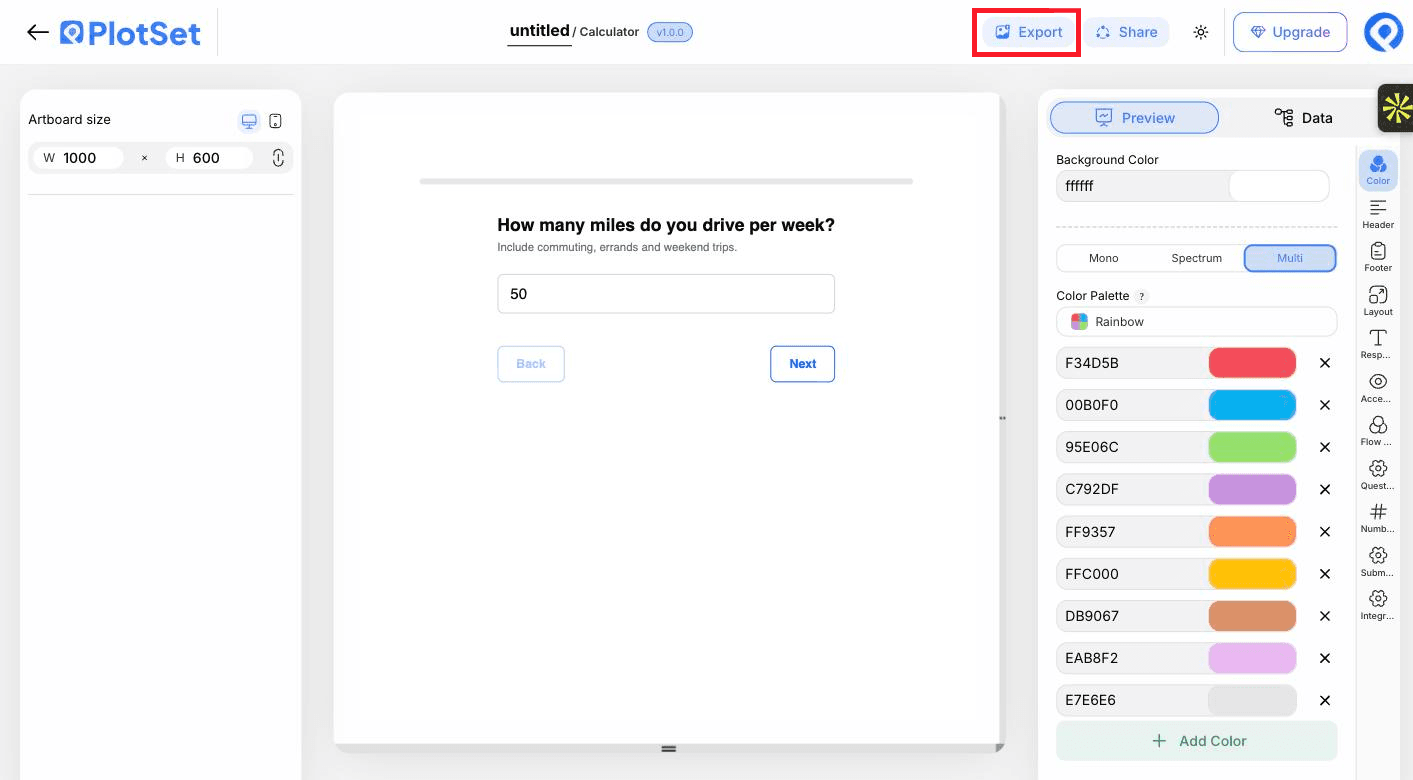1413x780 pixels.
Task: Select the desktop artboard size icon
Action: point(249,121)
